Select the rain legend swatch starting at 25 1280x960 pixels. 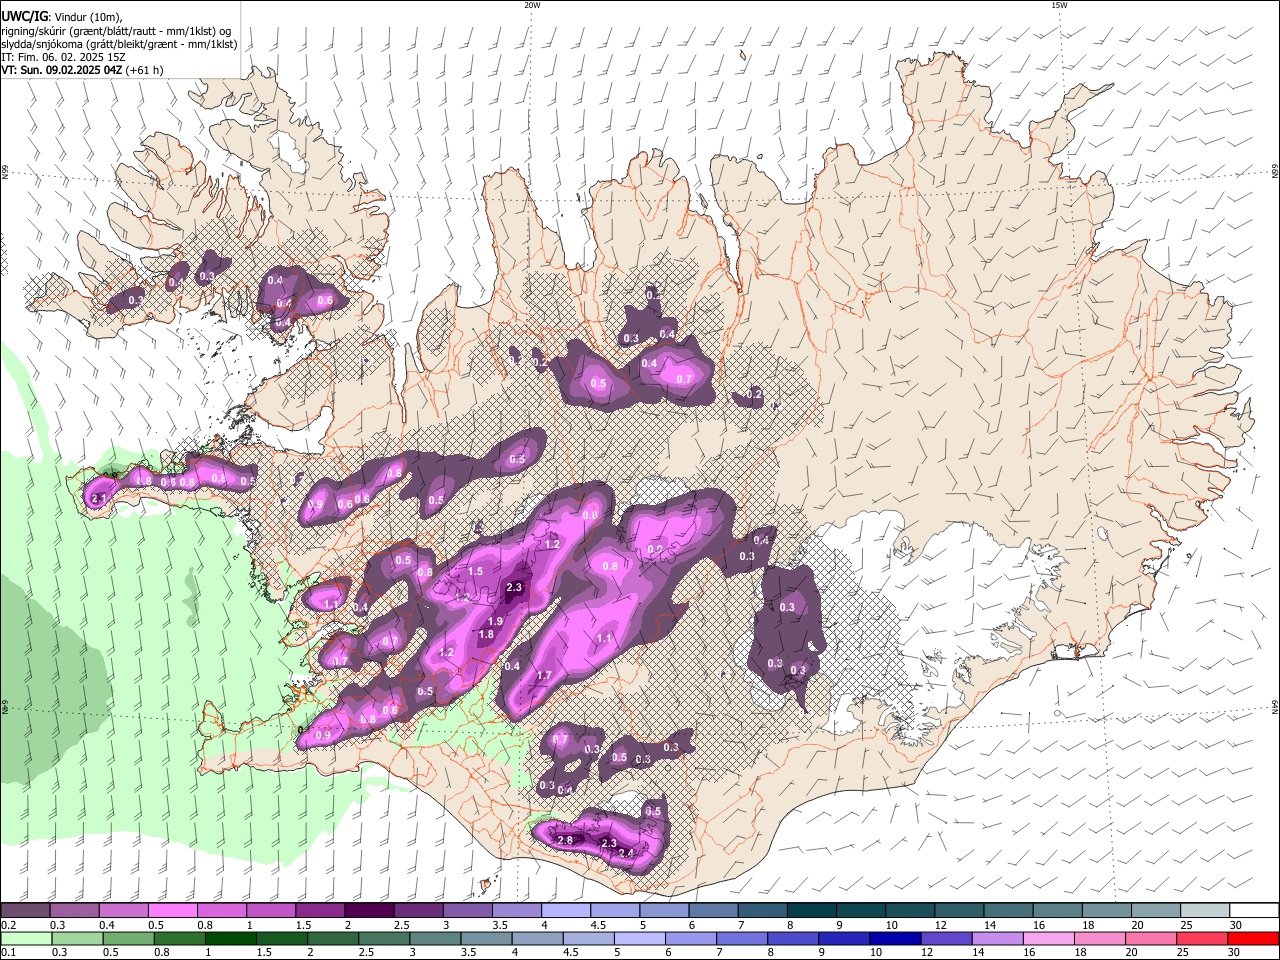pos(1203,939)
